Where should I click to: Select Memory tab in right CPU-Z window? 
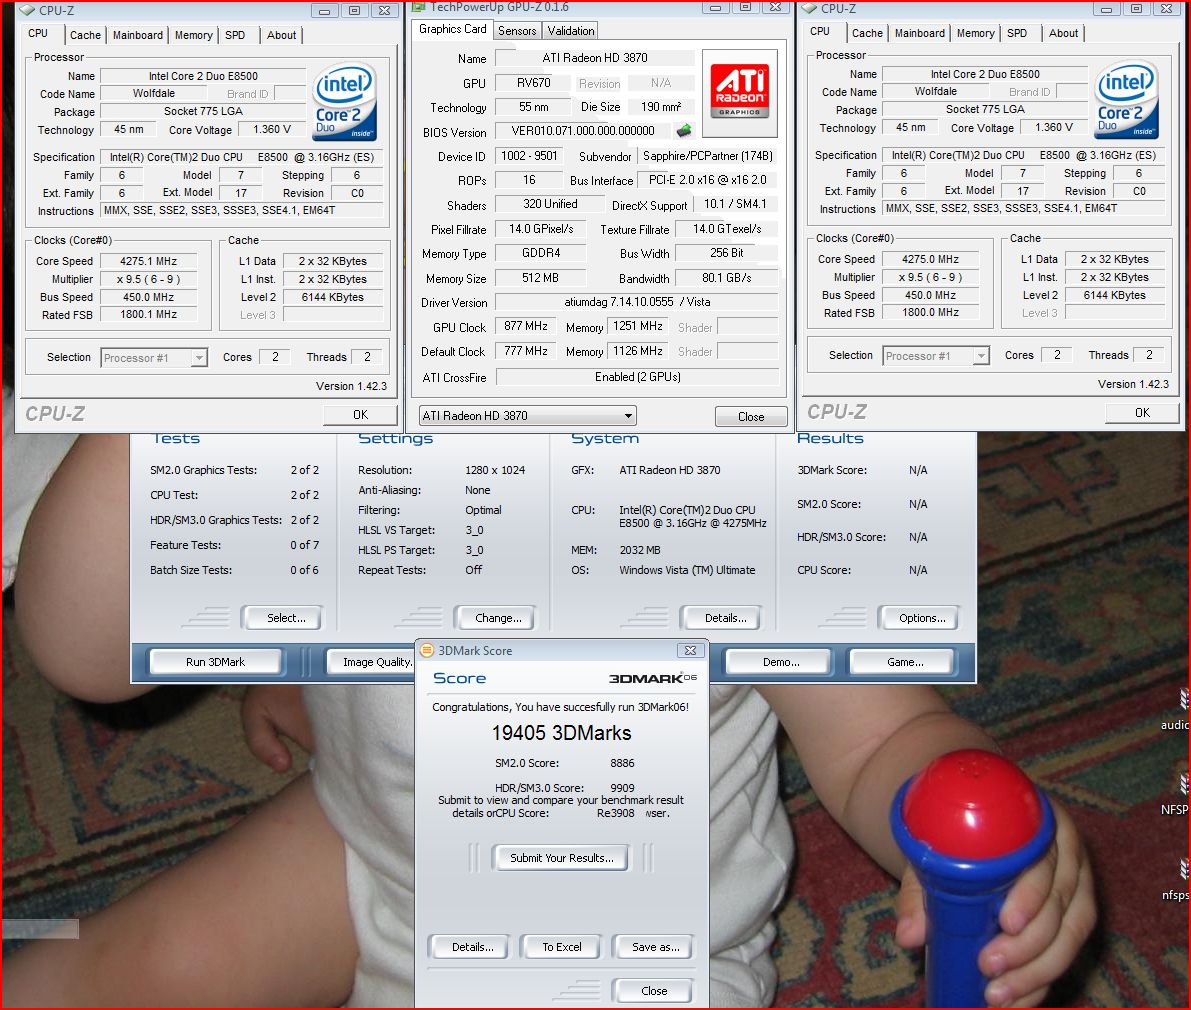click(x=975, y=33)
